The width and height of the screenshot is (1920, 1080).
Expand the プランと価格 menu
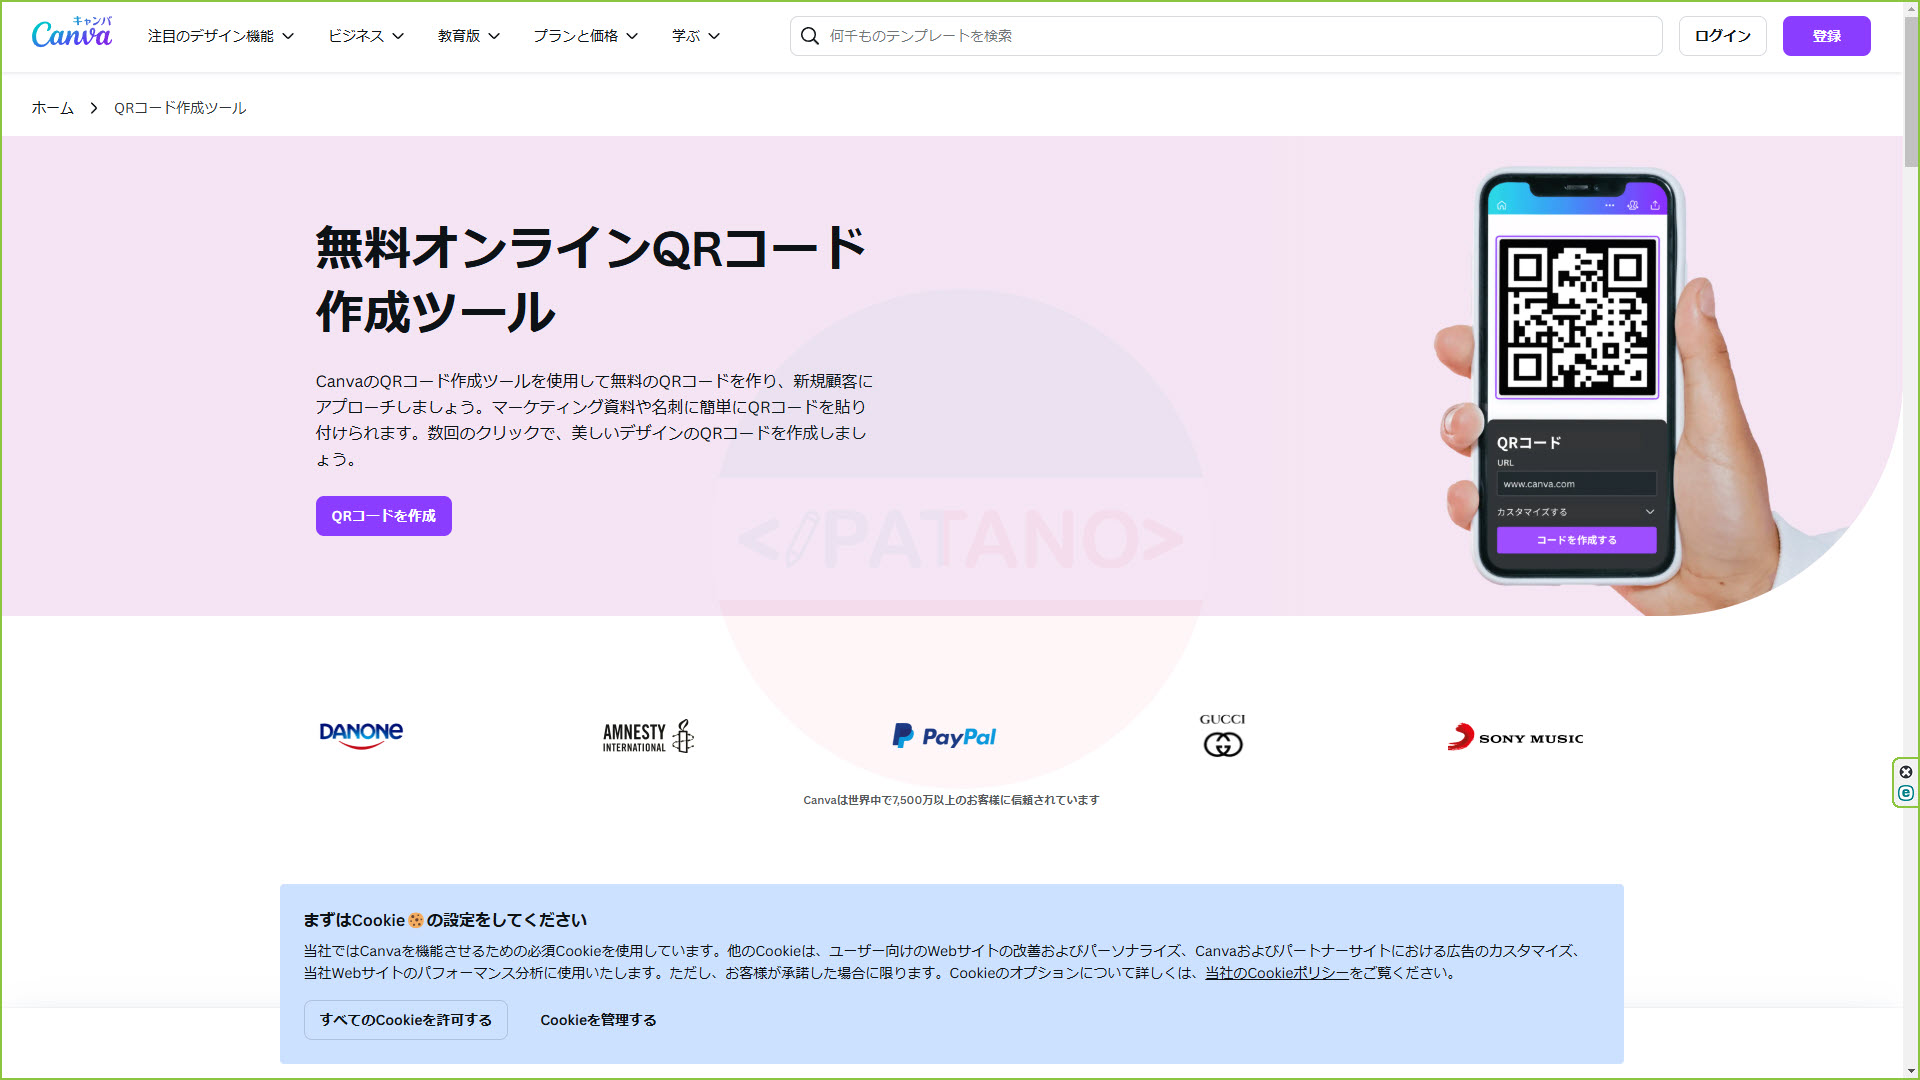[x=585, y=36]
